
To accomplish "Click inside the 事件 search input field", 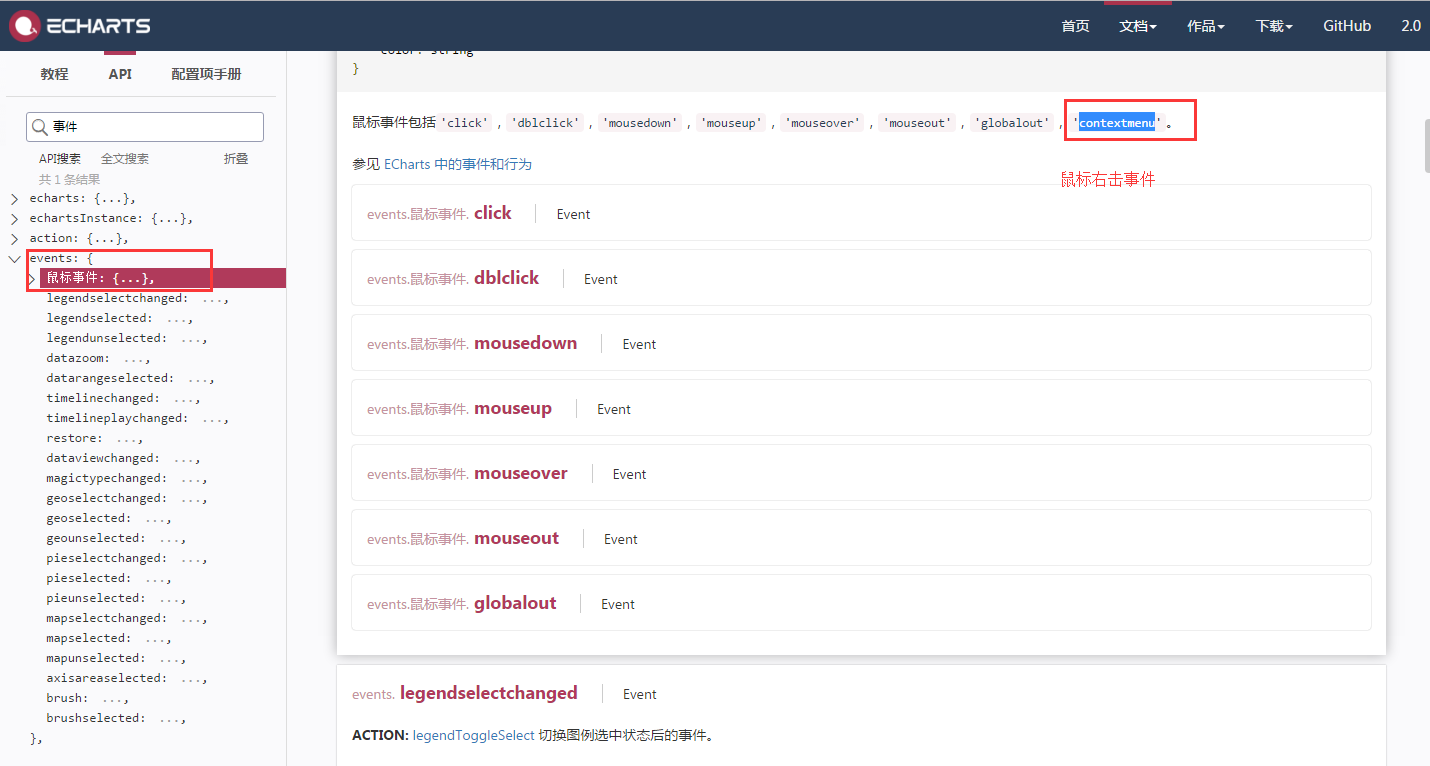I will (150, 126).
